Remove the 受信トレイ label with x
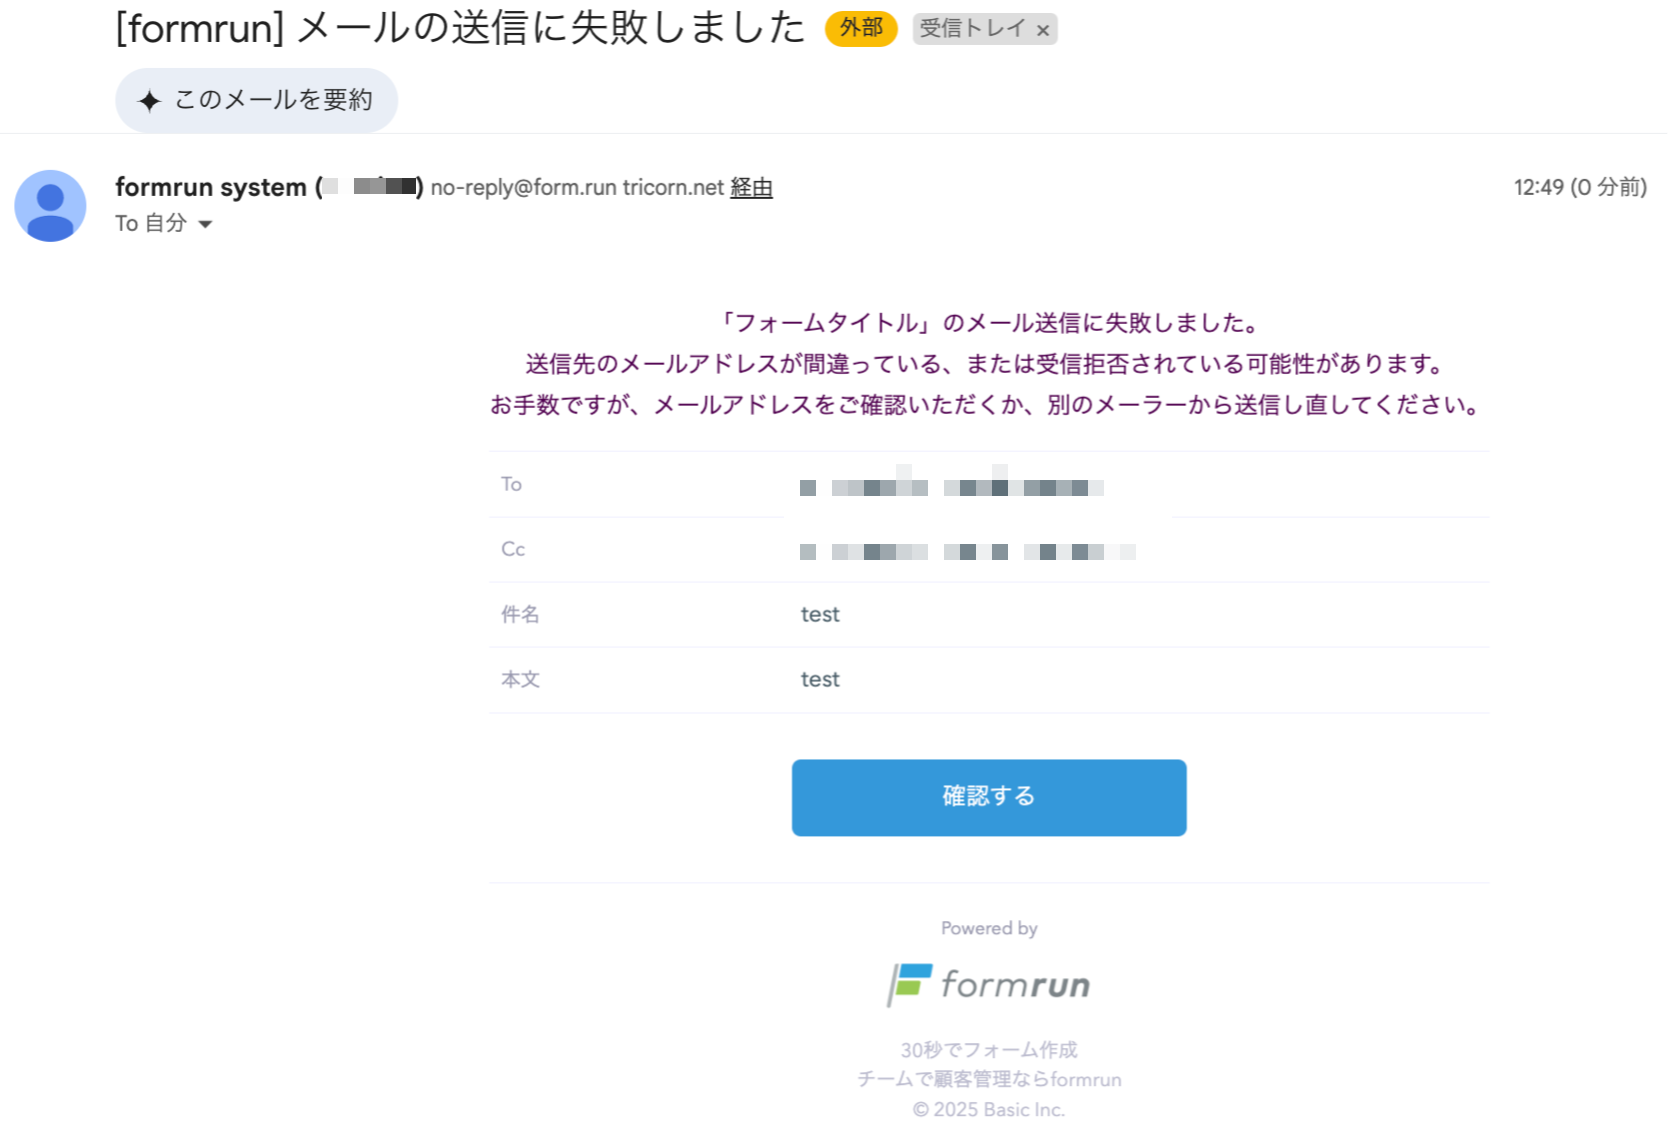This screenshot has height=1128, width=1668. click(1043, 30)
